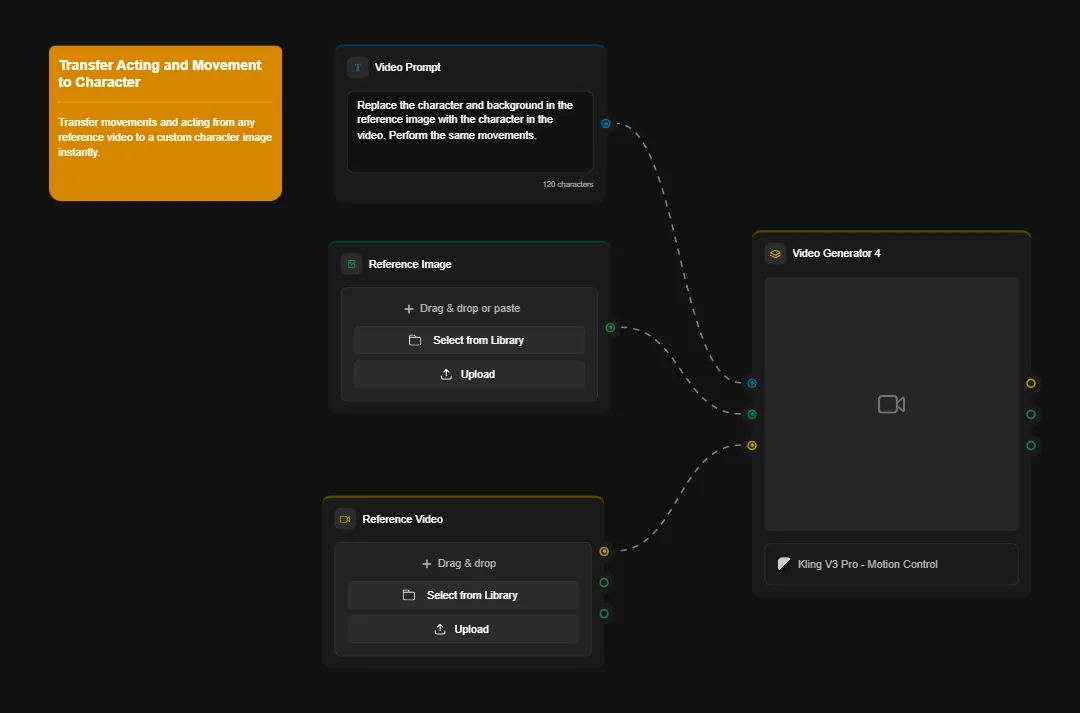This screenshot has width=1080, height=713.
Task: Click the Kling model logo icon
Action: (784, 564)
